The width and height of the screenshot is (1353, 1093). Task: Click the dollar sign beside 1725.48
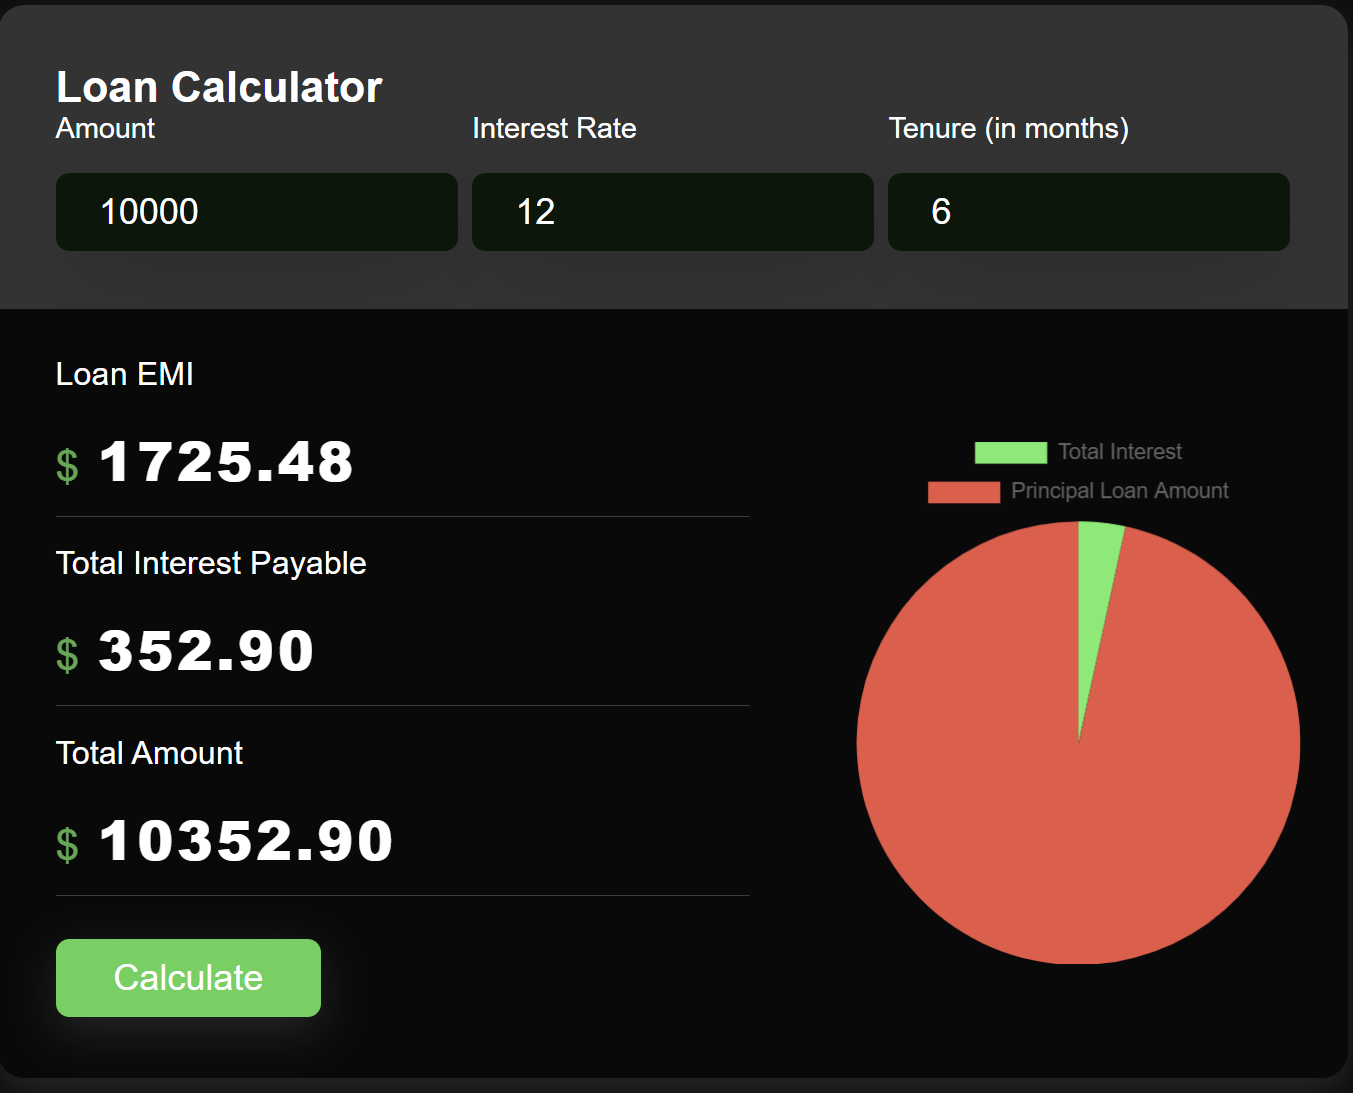67,466
